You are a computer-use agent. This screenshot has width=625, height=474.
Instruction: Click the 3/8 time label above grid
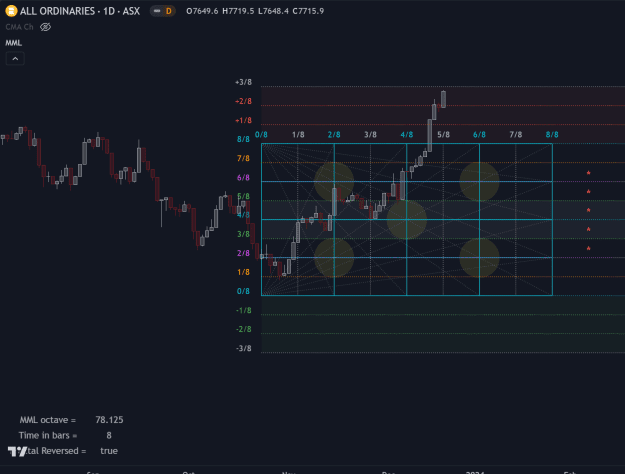pos(370,135)
